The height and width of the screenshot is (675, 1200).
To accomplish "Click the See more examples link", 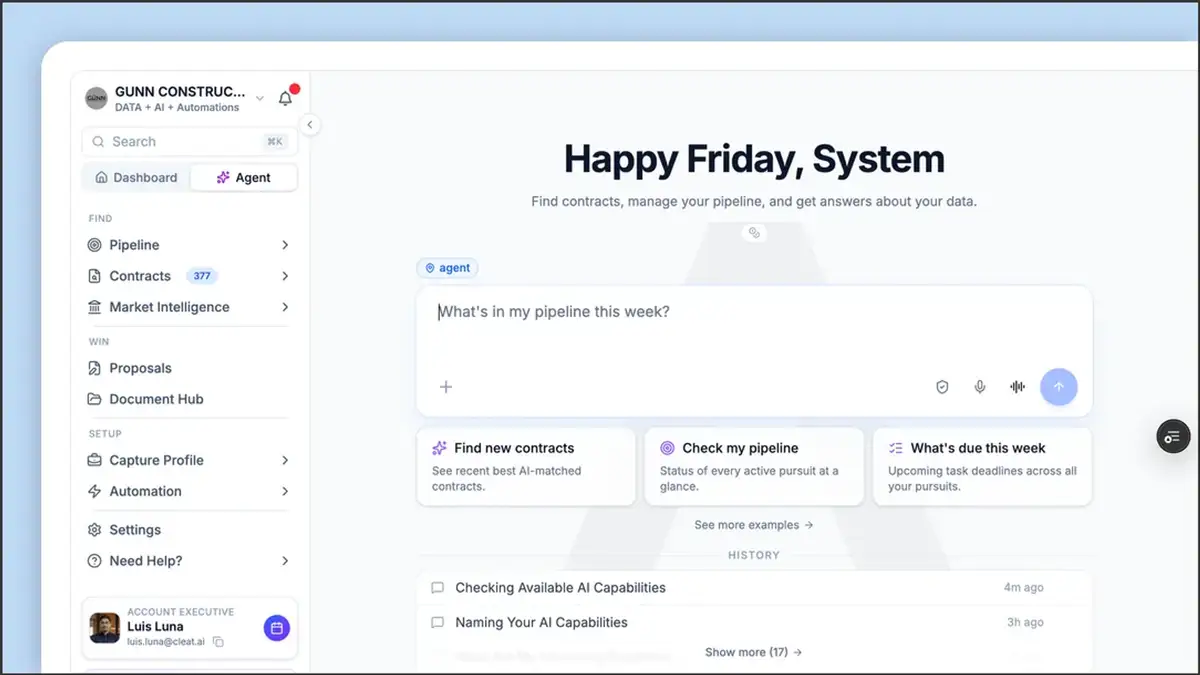I will point(754,525).
